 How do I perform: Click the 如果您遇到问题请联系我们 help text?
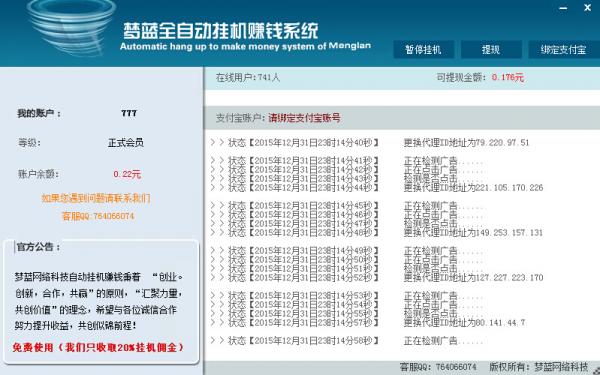coord(96,198)
